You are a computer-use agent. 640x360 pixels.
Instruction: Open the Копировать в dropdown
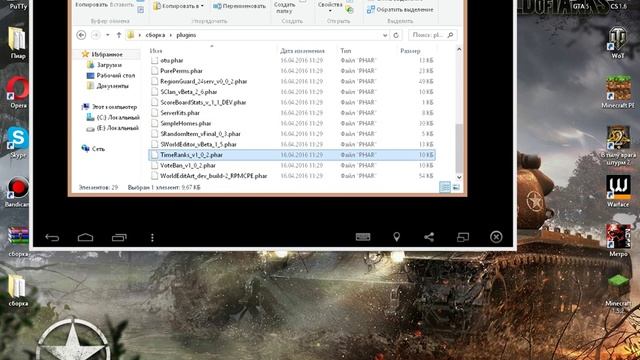click(178, 6)
